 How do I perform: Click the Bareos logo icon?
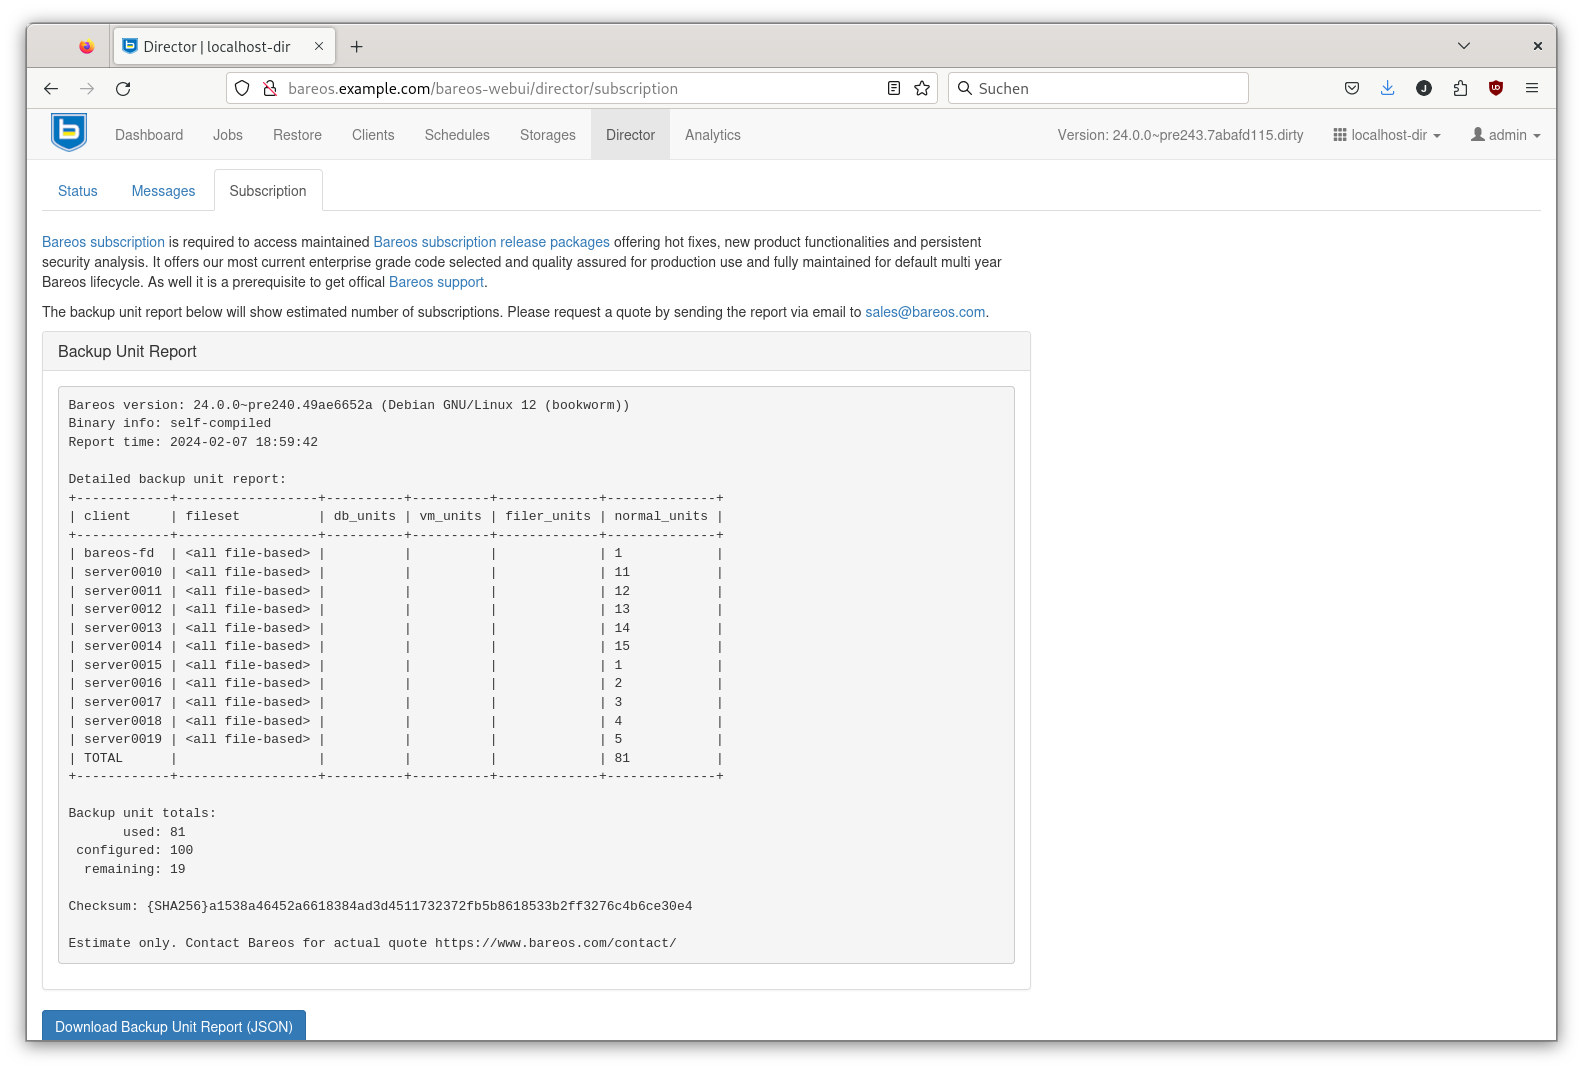[69, 132]
